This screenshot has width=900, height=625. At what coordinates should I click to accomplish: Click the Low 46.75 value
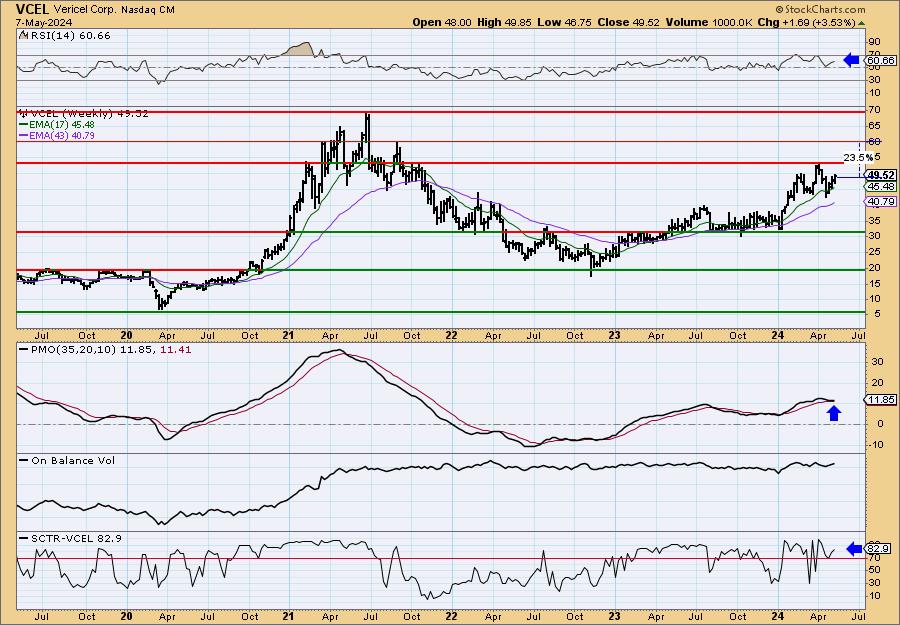coord(564,22)
